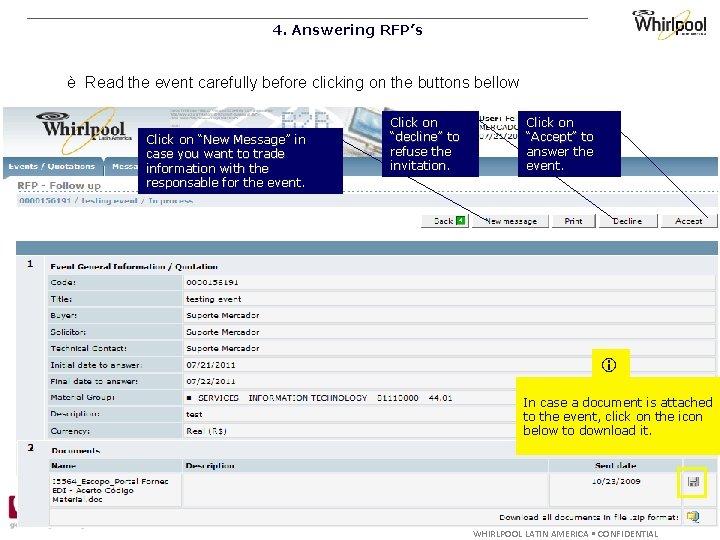Click Technical Contact value 'Suporte Mercador'
This screenshot has height=540, width=720.
223,349
